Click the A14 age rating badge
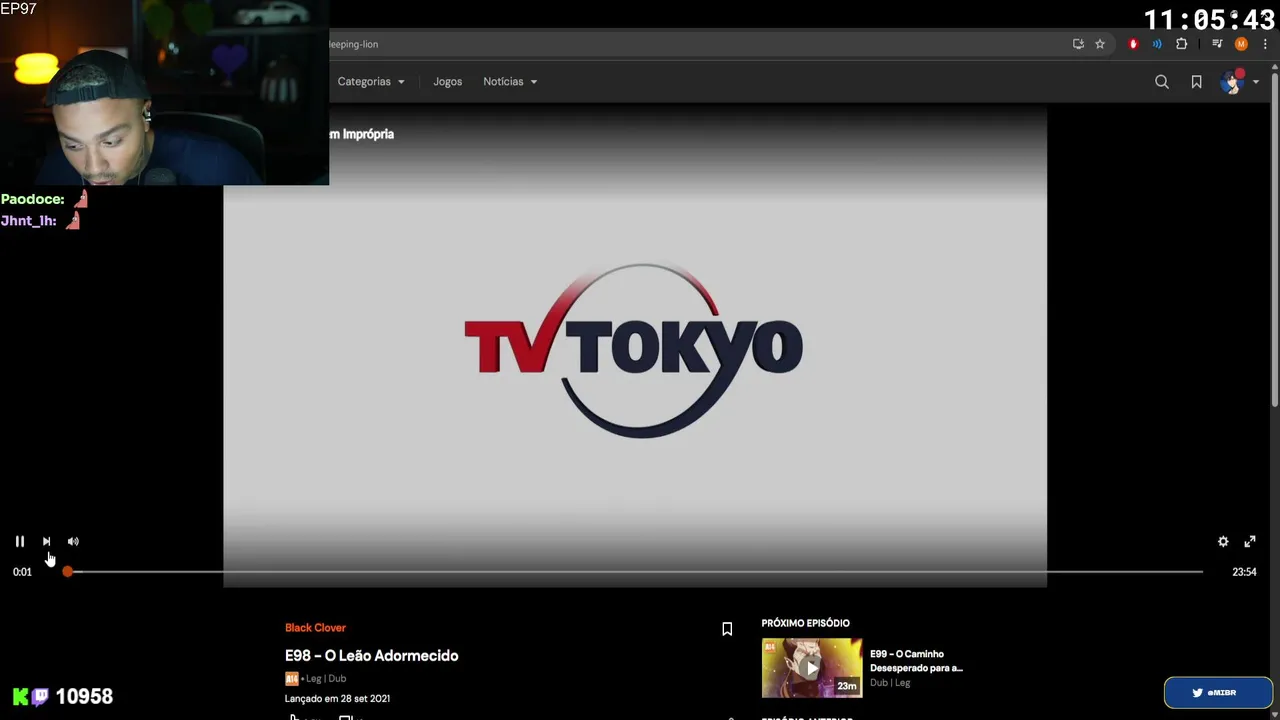1280x720 pixels. pyautogui.click(x=292, y=679)
